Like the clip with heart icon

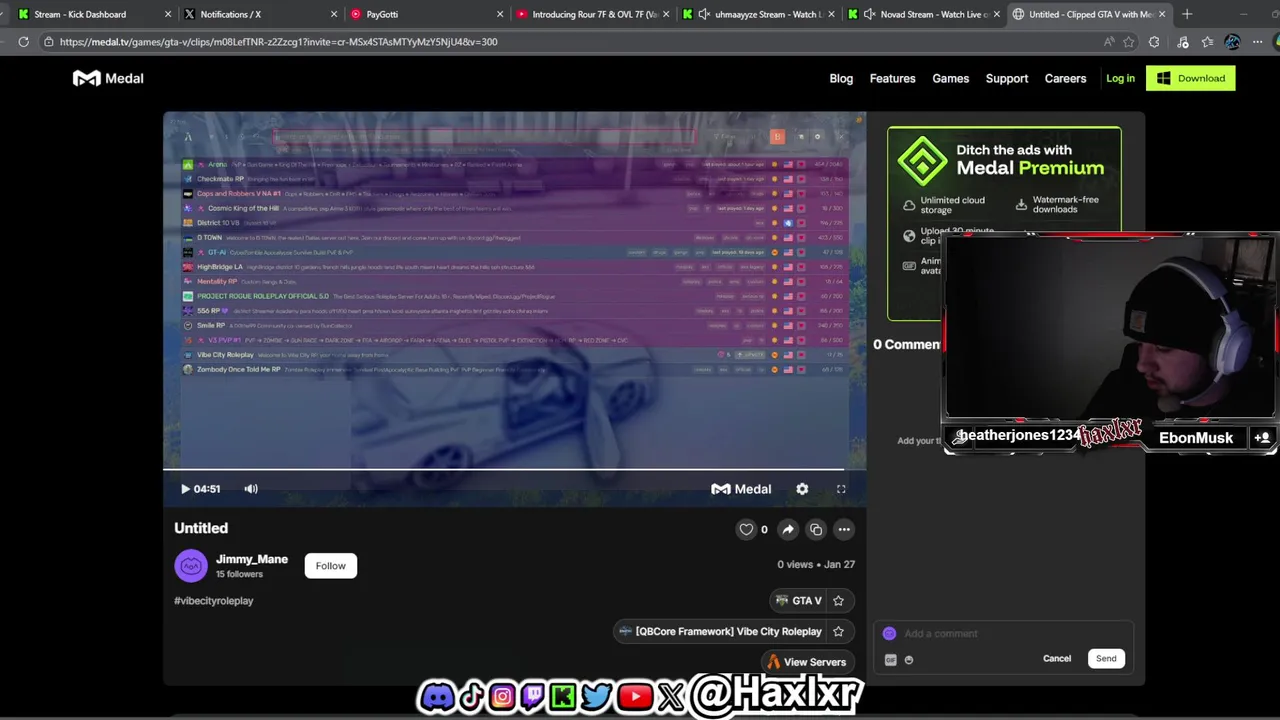[x=746, y=529]
